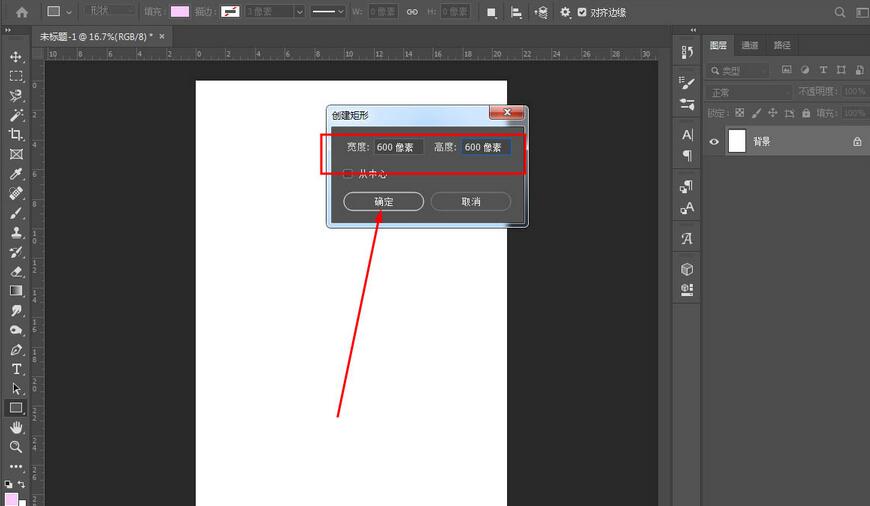Click the path alignment icon
This screenshot has width=870, height=506.
(x=516, y=12)
